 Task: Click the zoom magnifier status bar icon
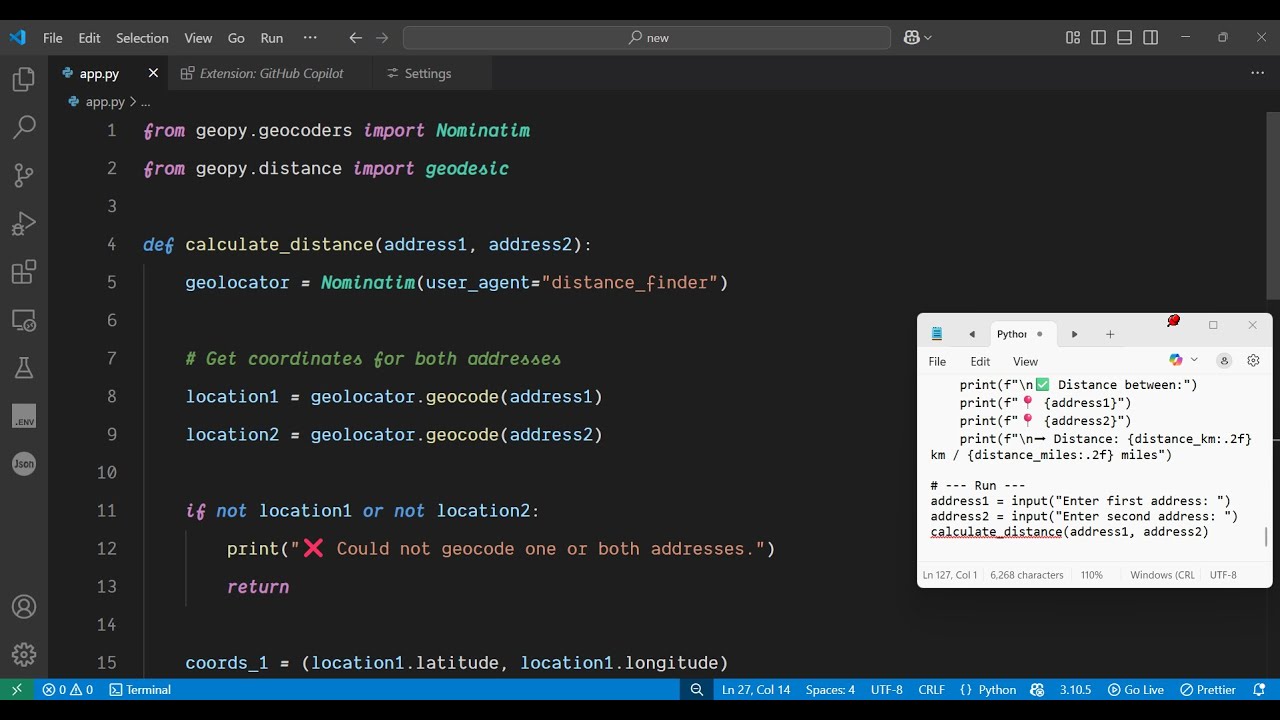pyautogui.click(x=697, y=690)
